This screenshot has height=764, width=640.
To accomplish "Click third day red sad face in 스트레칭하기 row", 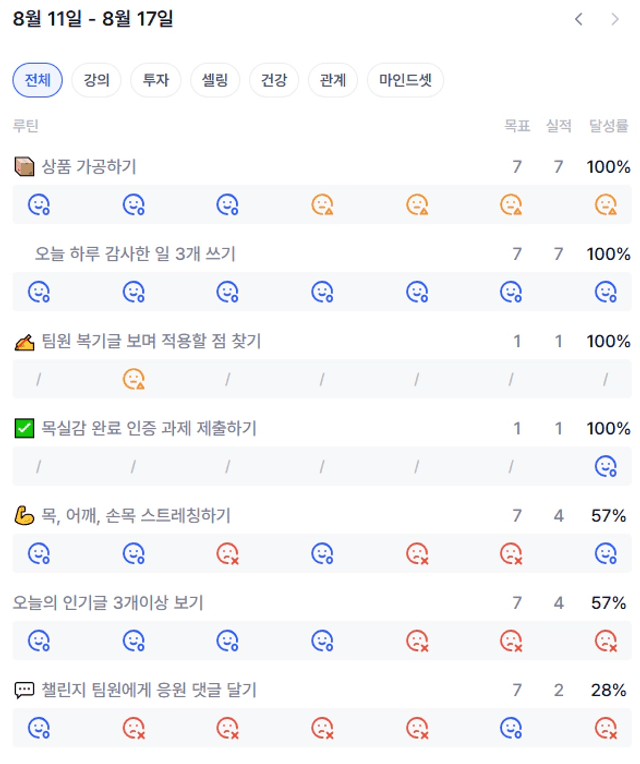I will tap(227, 554).
